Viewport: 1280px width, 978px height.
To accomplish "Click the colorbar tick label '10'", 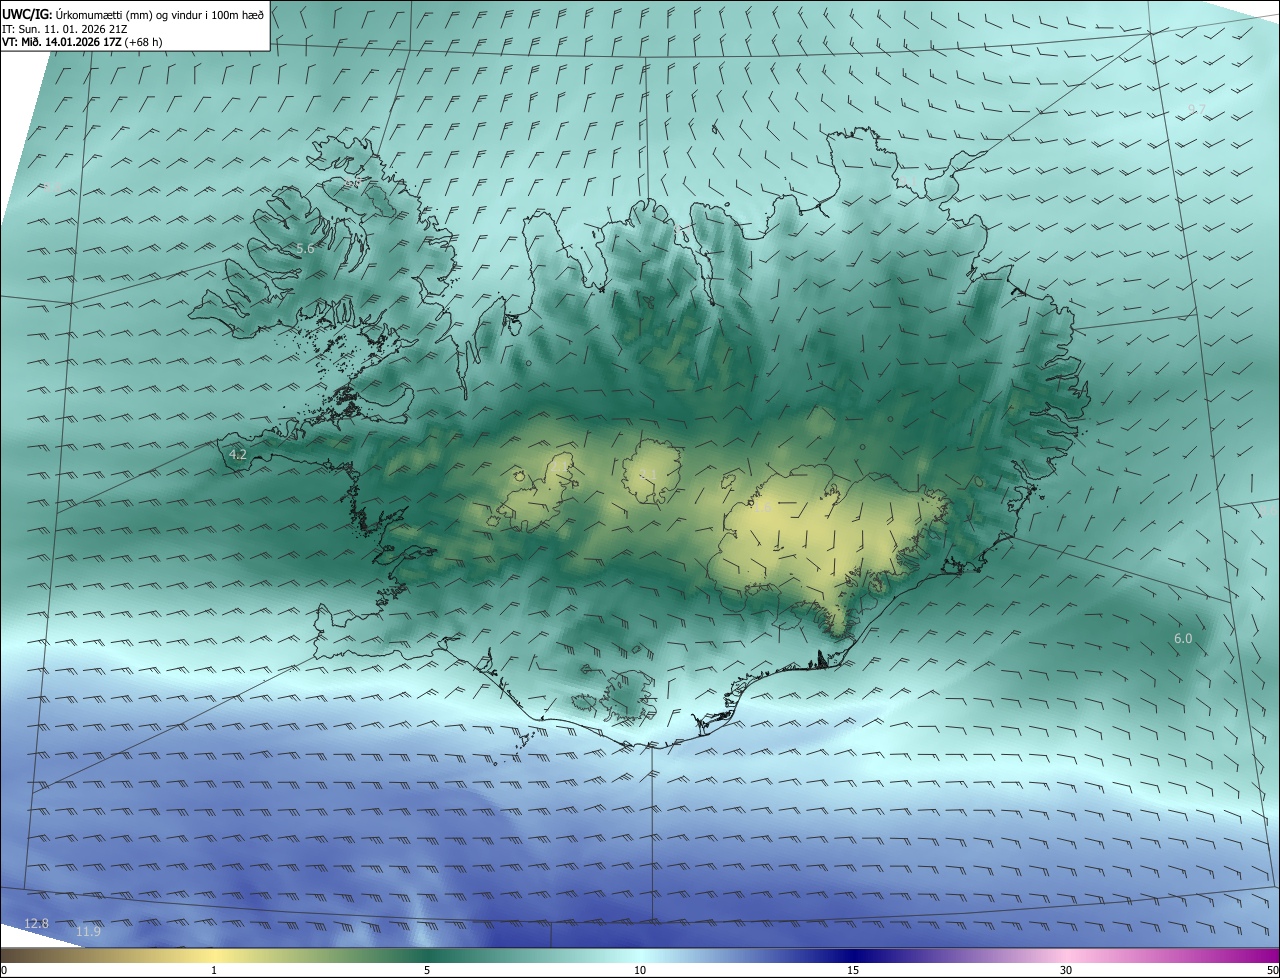I will [x=640, y=970].
